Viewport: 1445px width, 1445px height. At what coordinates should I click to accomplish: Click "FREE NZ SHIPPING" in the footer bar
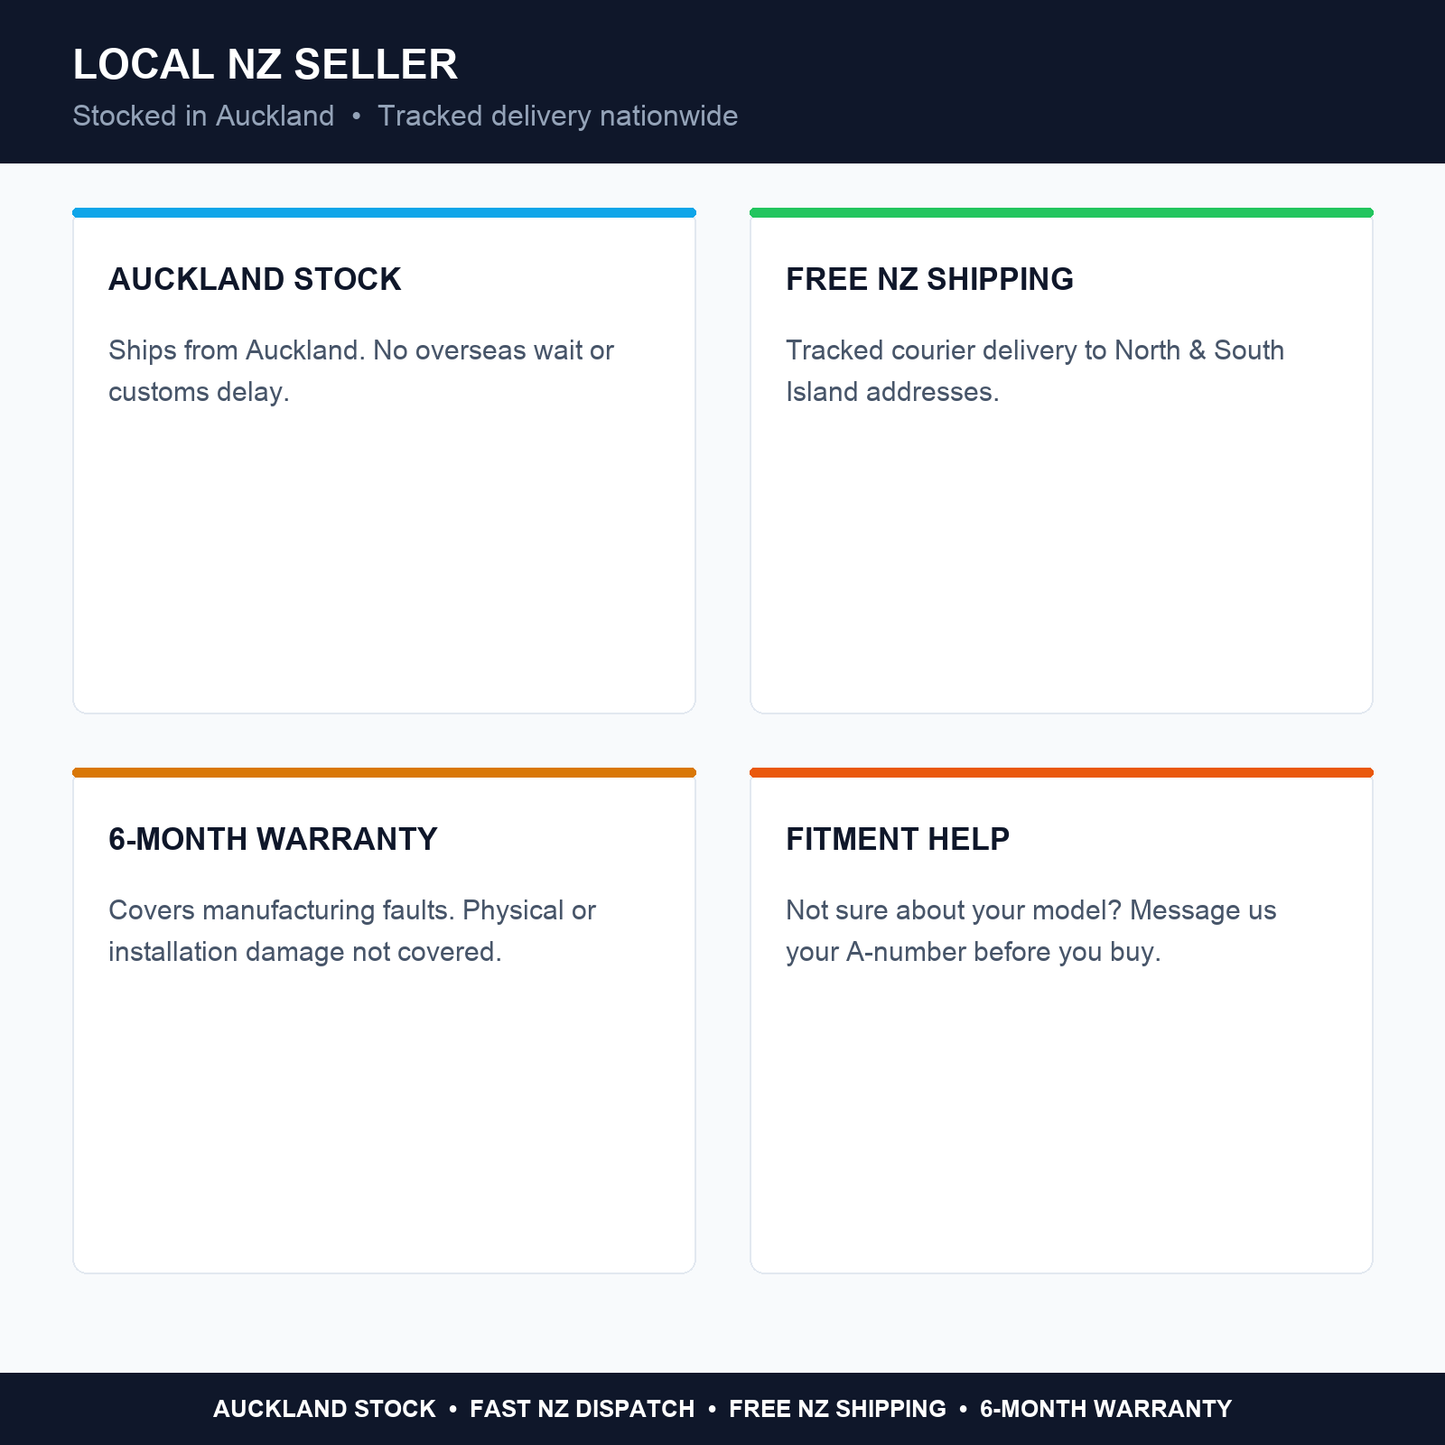click(837, 1409)
